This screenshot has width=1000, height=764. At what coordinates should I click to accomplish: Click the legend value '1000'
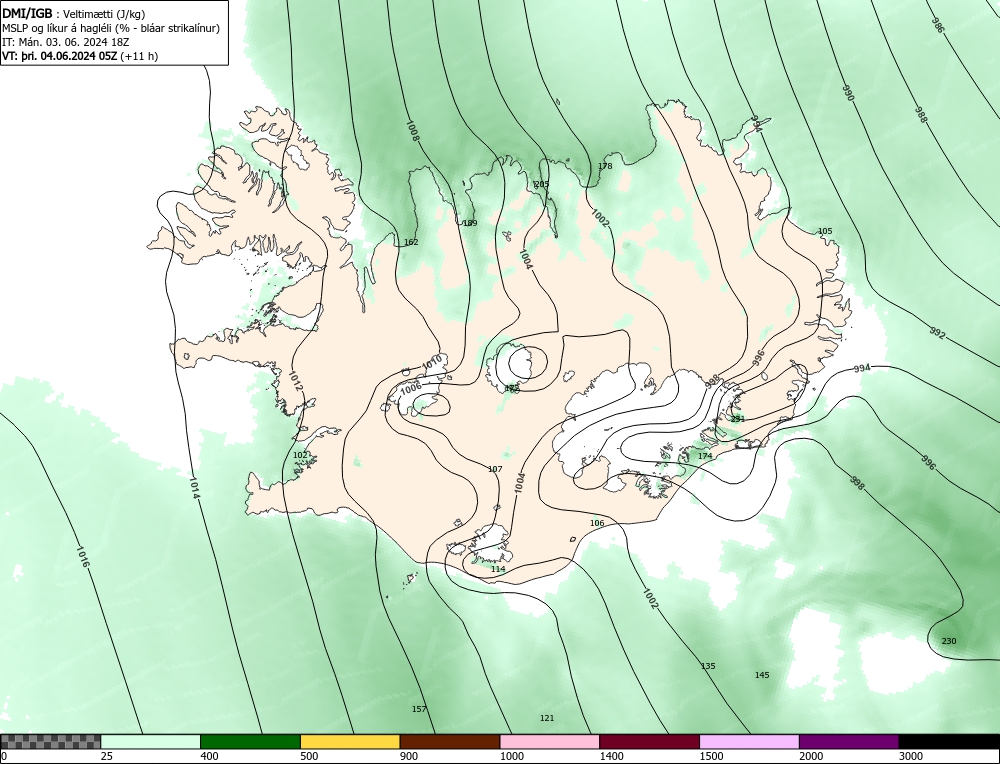[x=512, y=756]
